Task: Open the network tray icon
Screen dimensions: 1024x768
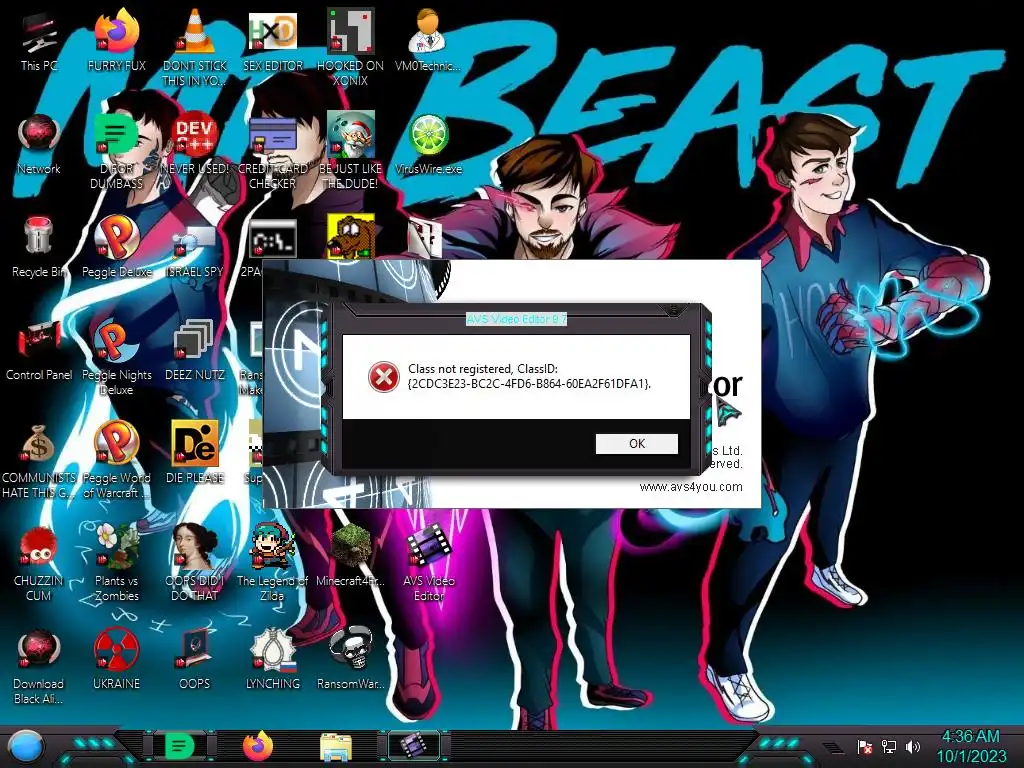Action: click(x=888, y=746)
